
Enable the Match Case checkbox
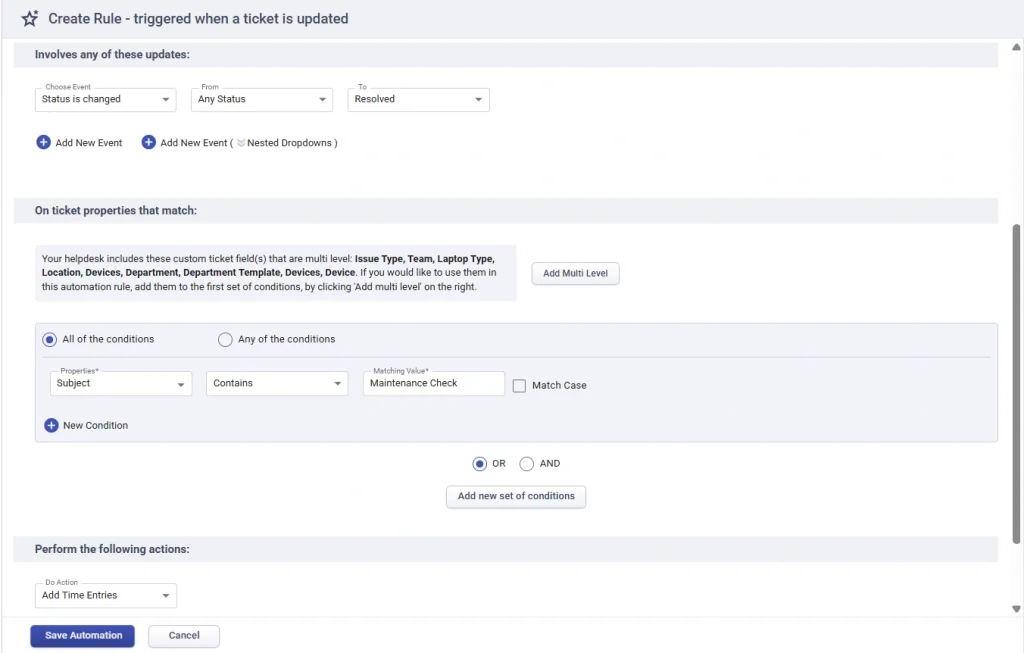pos(519,385)
